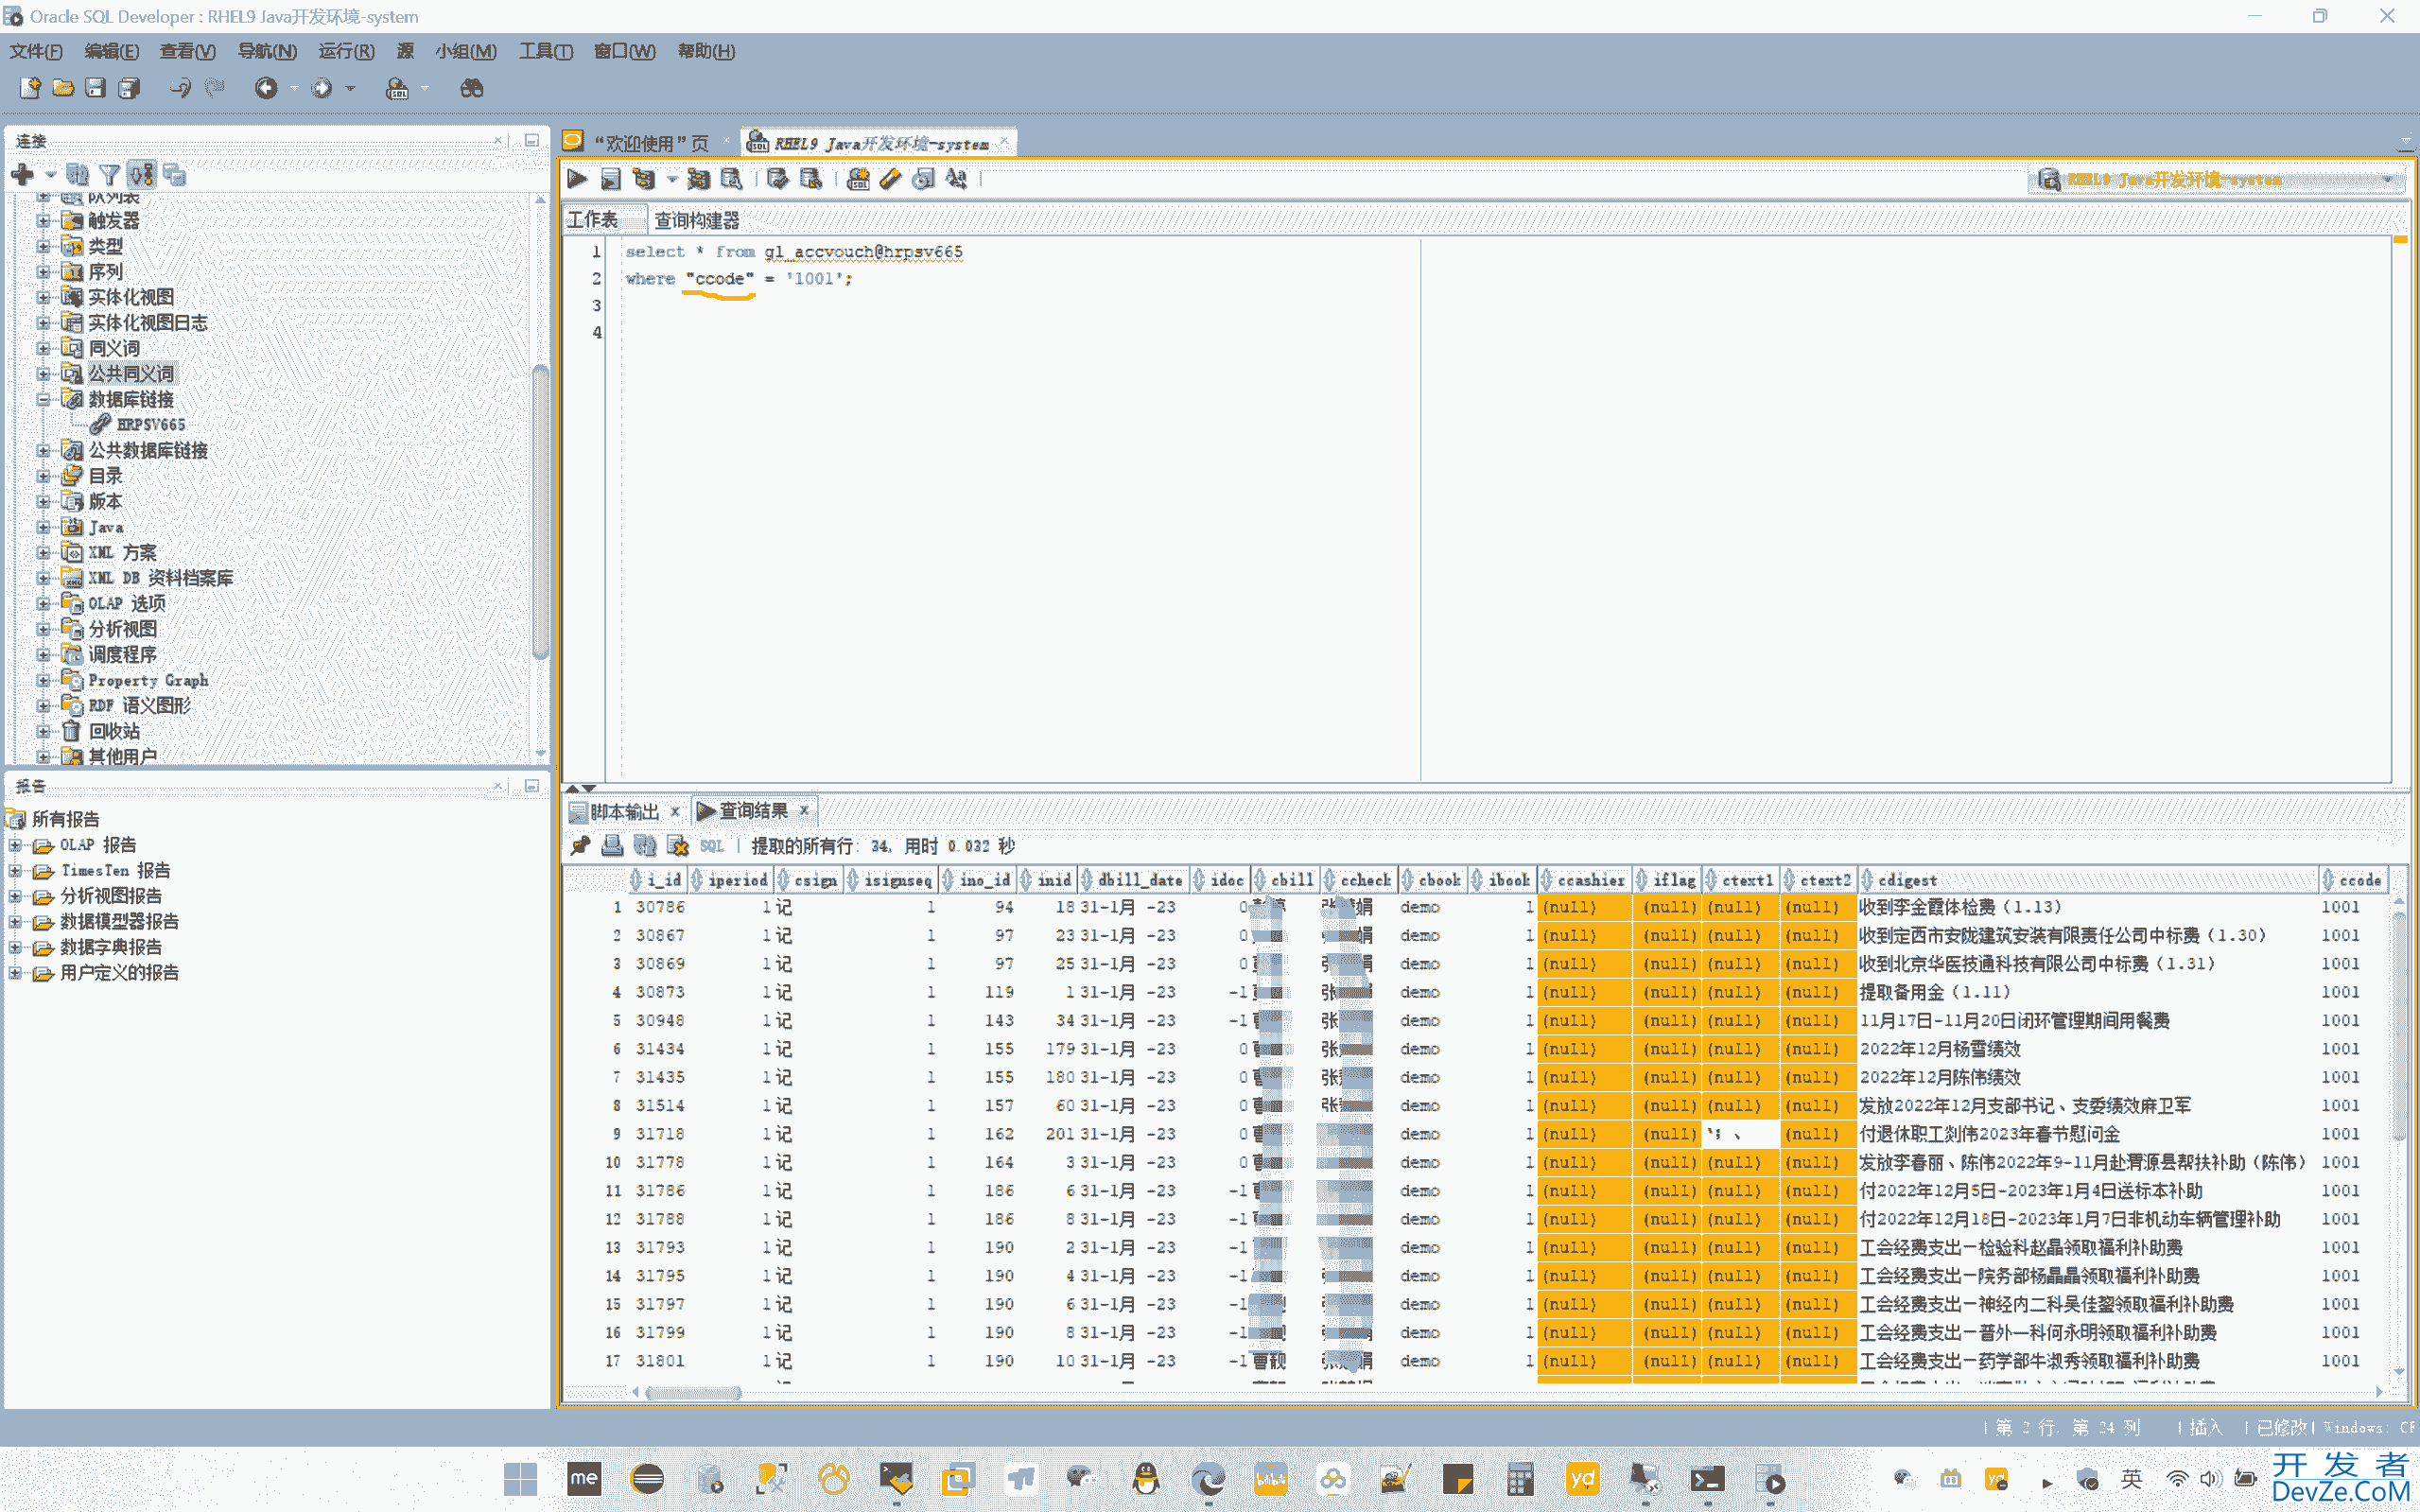Click the case-change icon at the end of the worksheet toolbar

coord(957,179)
